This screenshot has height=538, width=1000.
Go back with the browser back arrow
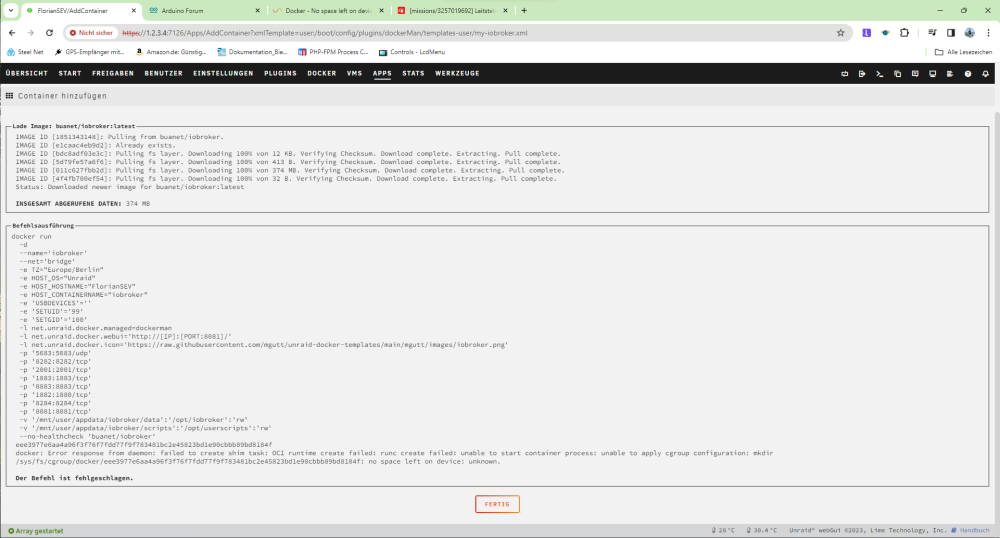pyautogui.click(x=12, y=33)
